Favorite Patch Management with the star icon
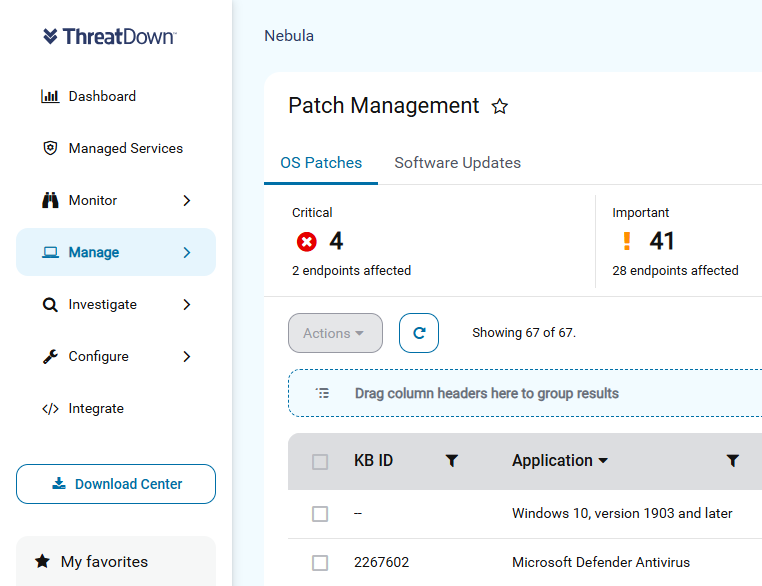762x586 pixels. (500, 106)
